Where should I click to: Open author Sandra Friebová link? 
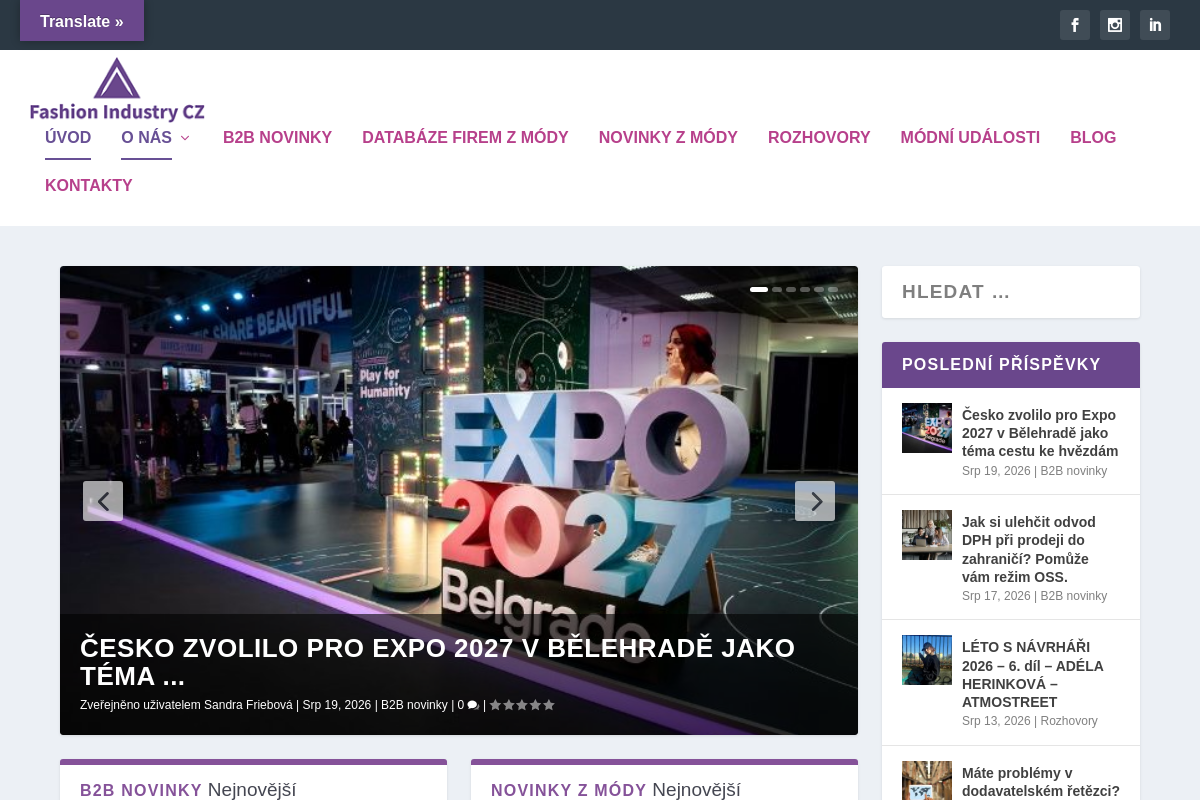click(248, 705)
